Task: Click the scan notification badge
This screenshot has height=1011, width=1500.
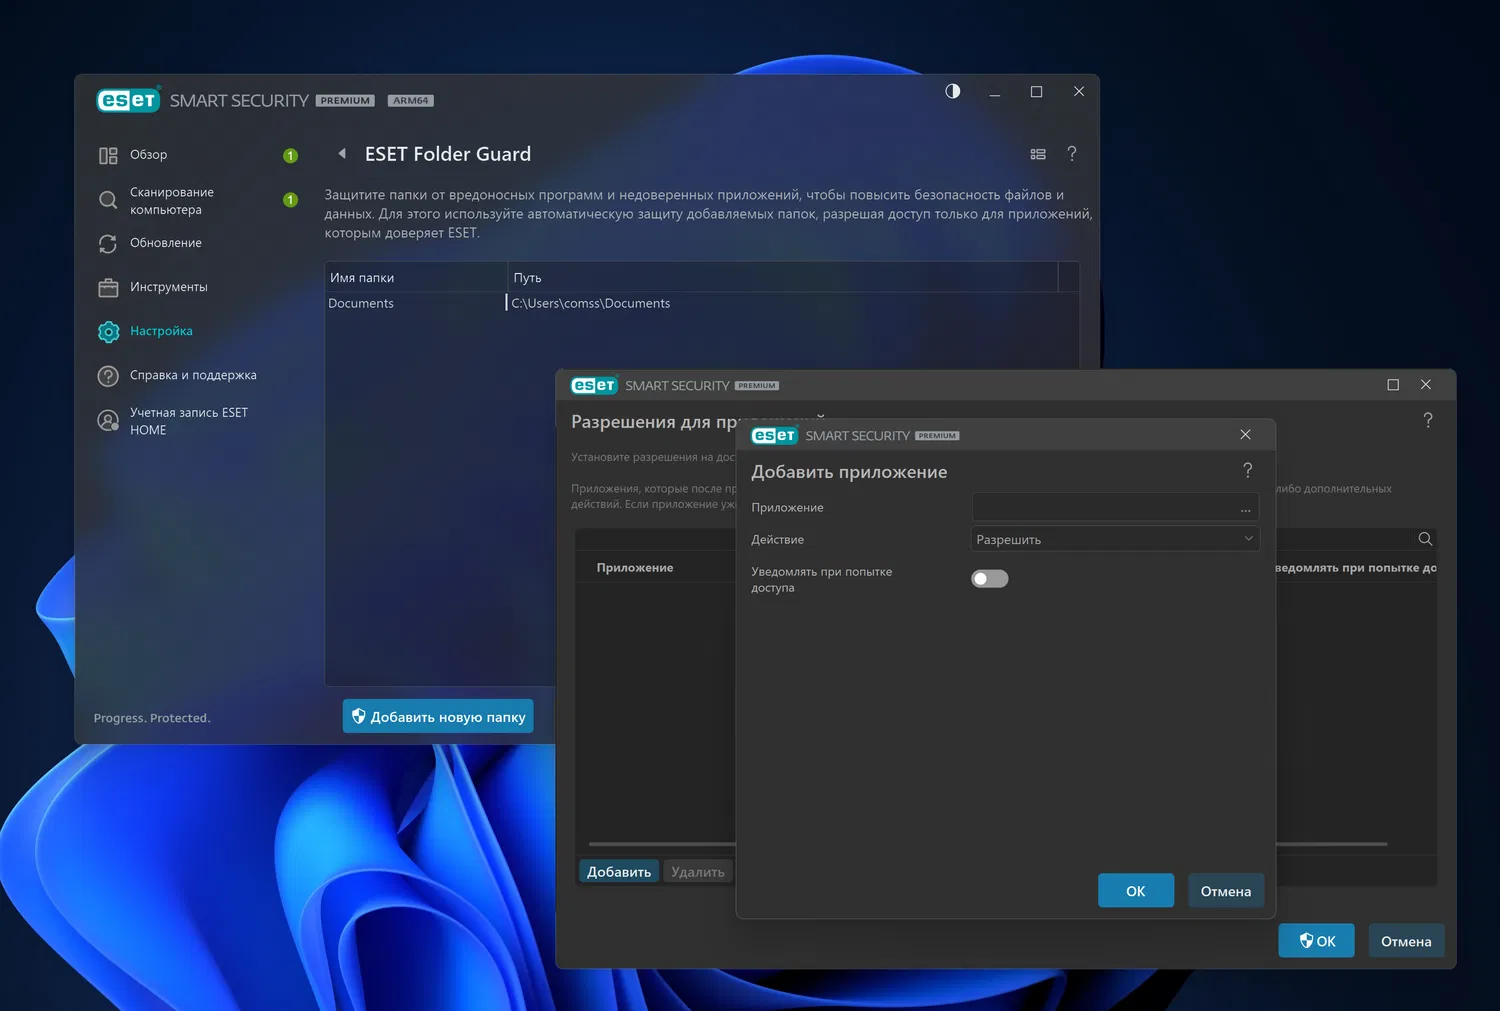Action: click(x=290, y=200)
